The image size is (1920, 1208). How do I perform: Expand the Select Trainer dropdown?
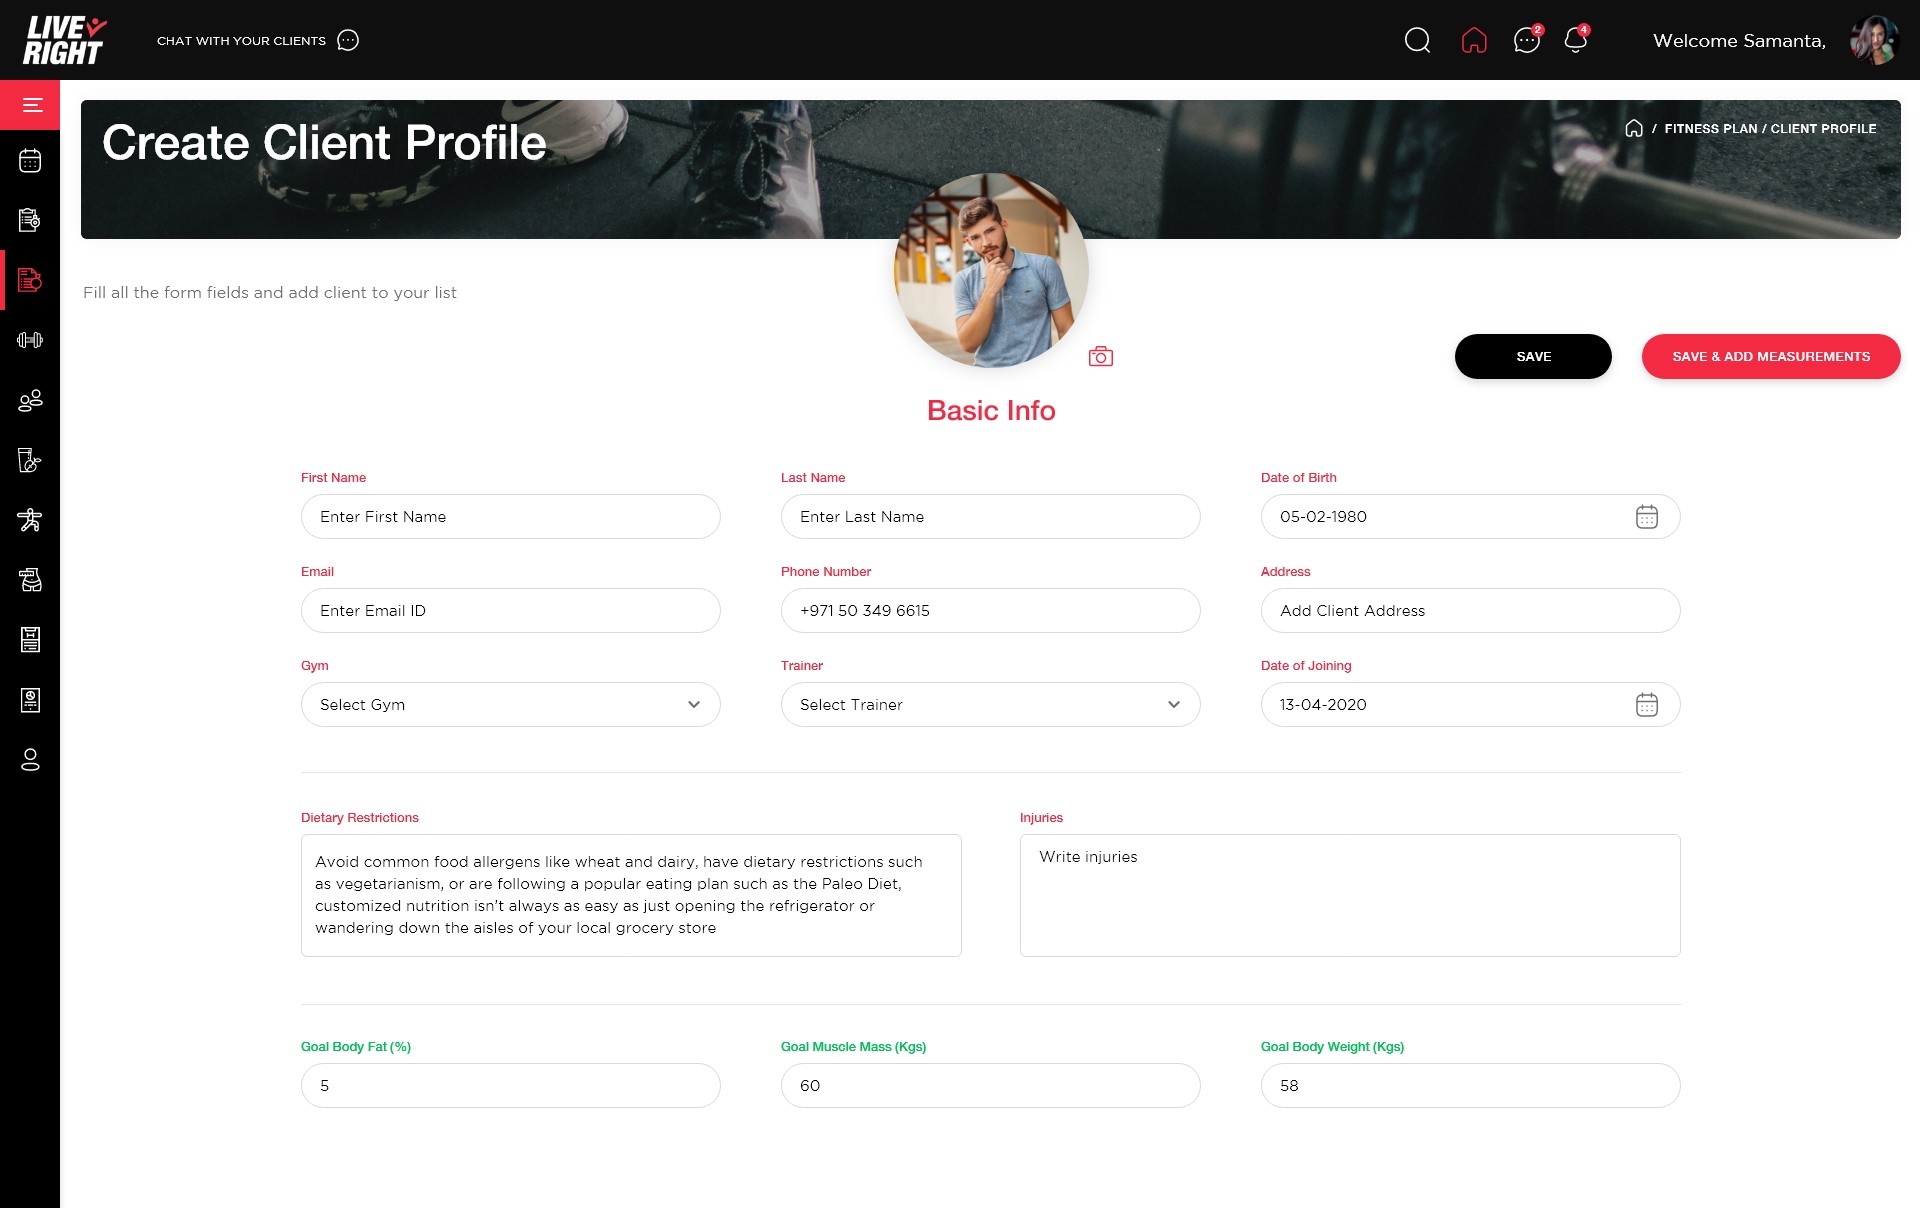pyautogui.click(x=990, y=705)
